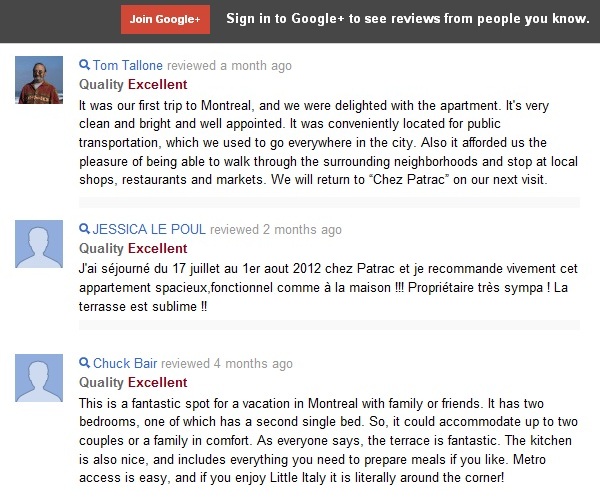Click Chuck Bair's review about Little Italy
Screen dimensions: 600x500
coord(328,440)
